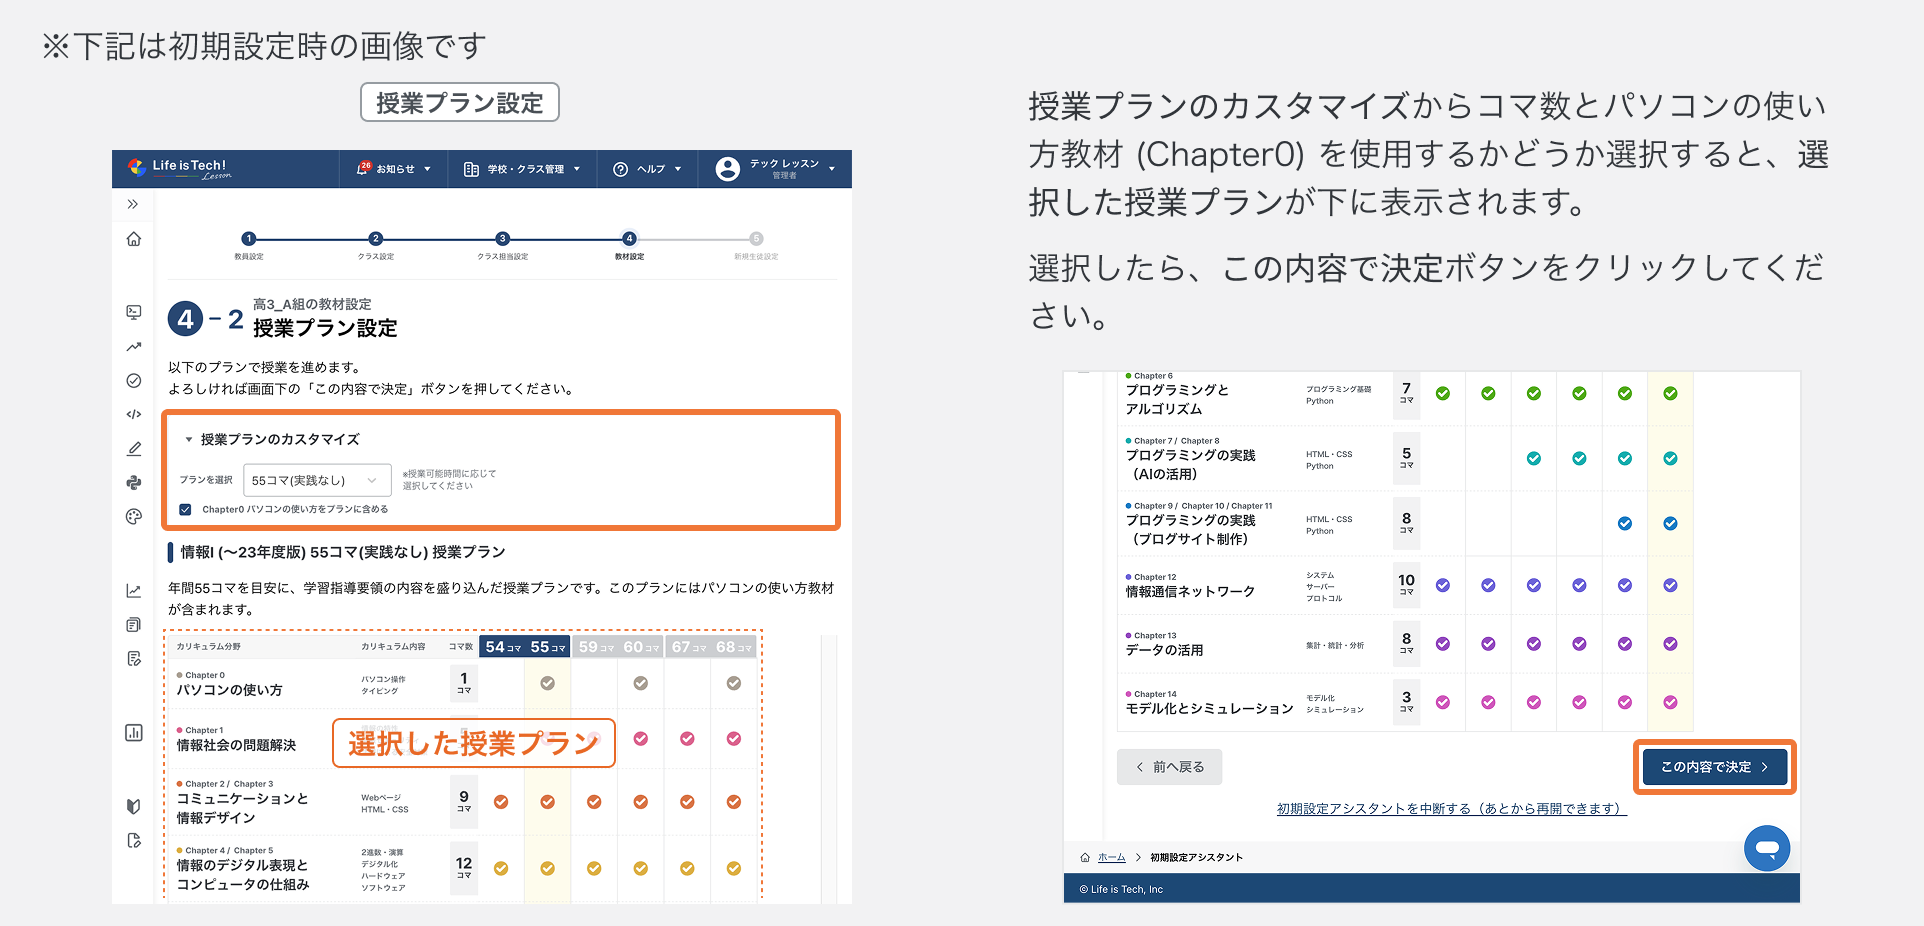Click the プログラミングの実践（ブログサイト制作）row
This screenshot has width=1924, height=926.
tap(1405, 523)
